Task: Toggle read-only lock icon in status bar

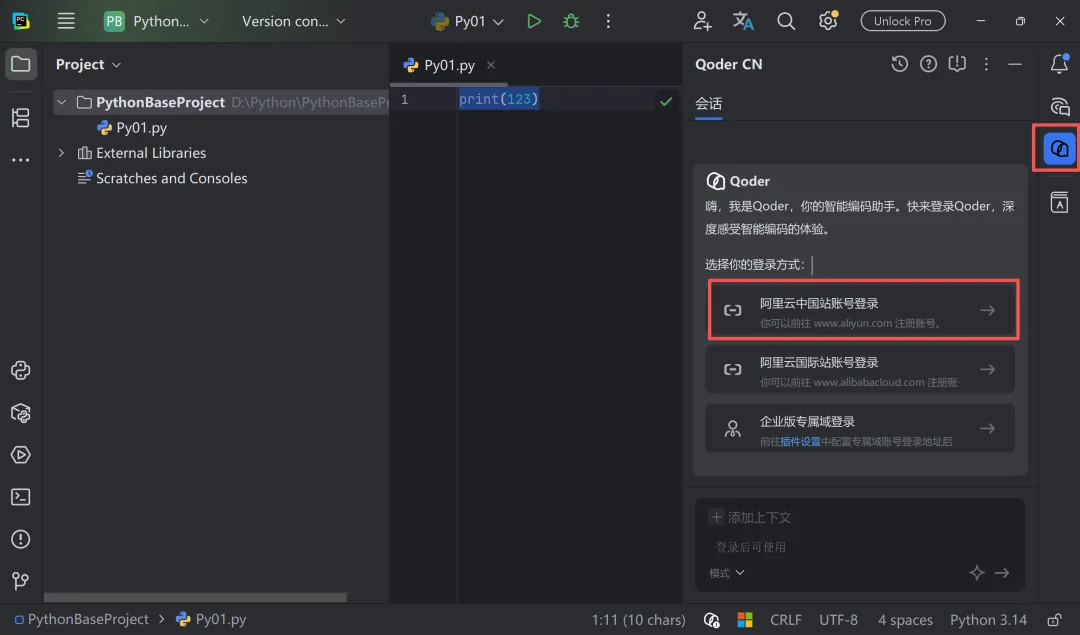Action: (1054, 620)
